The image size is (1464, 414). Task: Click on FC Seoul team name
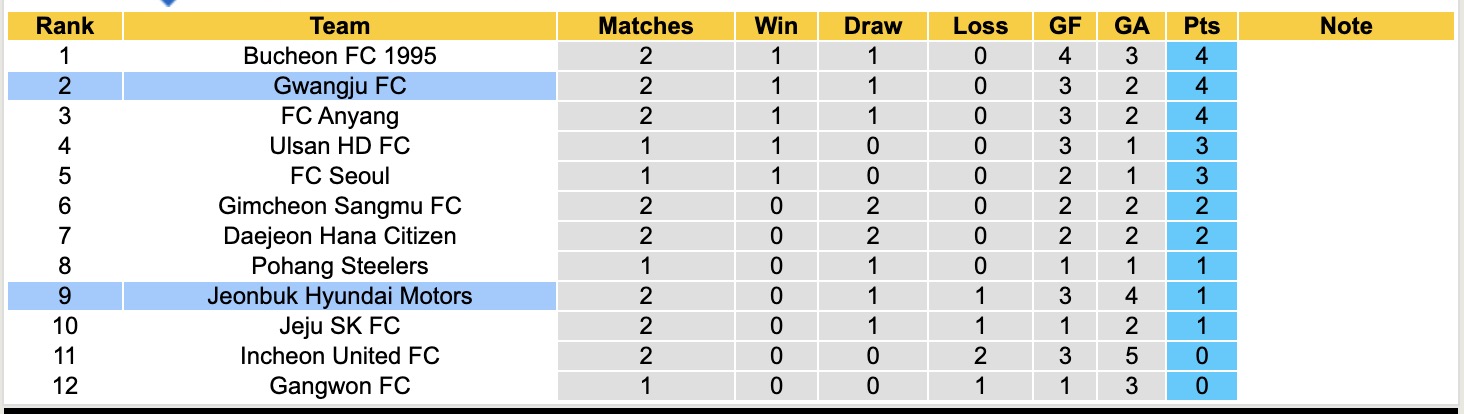340,176
